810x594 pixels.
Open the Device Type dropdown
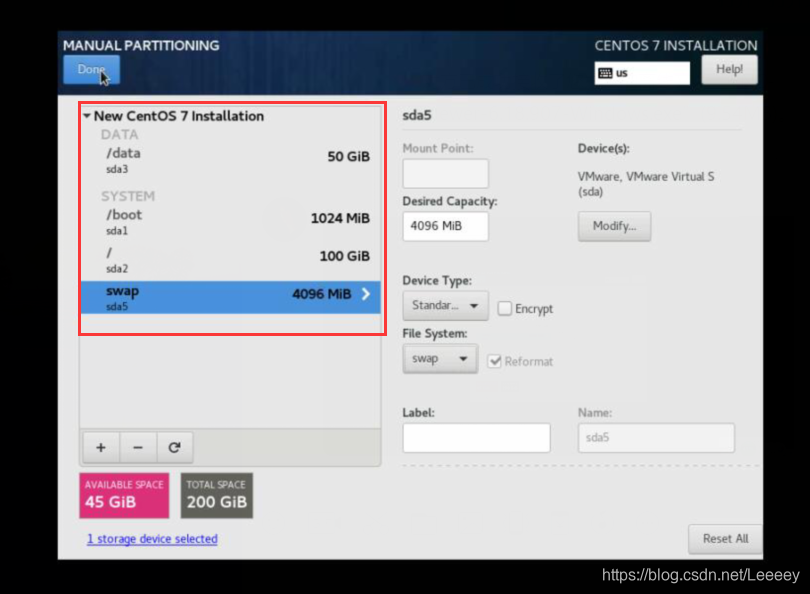coord(445,305)
